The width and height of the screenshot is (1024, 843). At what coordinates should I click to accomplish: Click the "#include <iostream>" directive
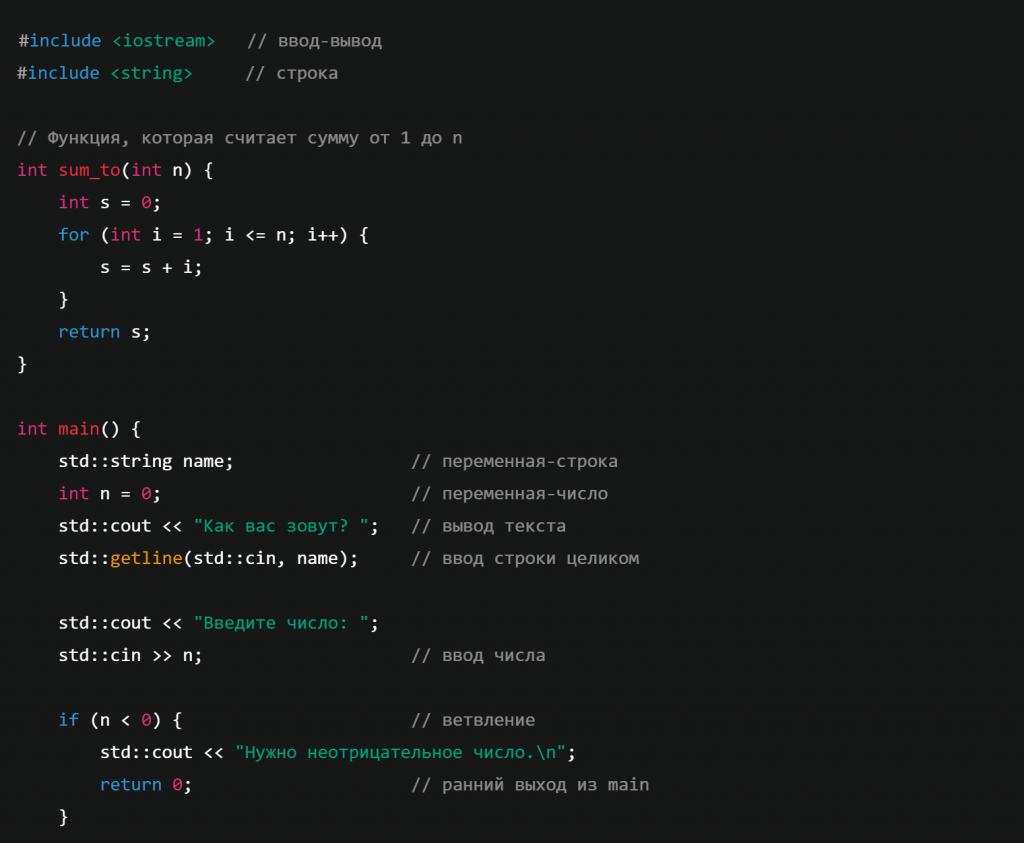coord(116,41)
